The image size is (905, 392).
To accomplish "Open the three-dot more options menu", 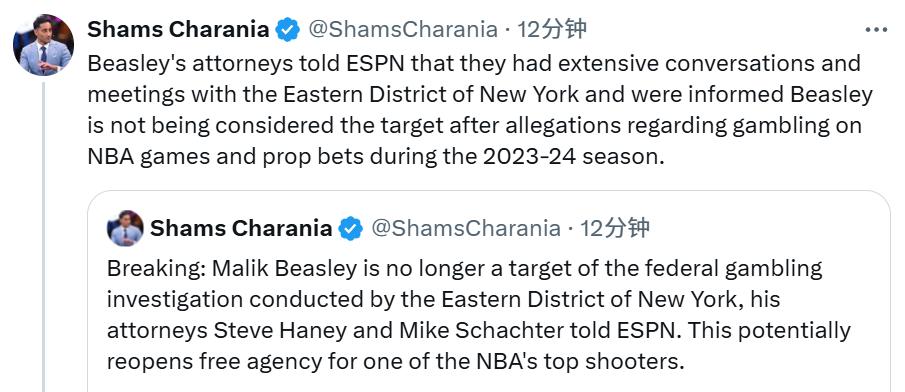I will 876,30.
